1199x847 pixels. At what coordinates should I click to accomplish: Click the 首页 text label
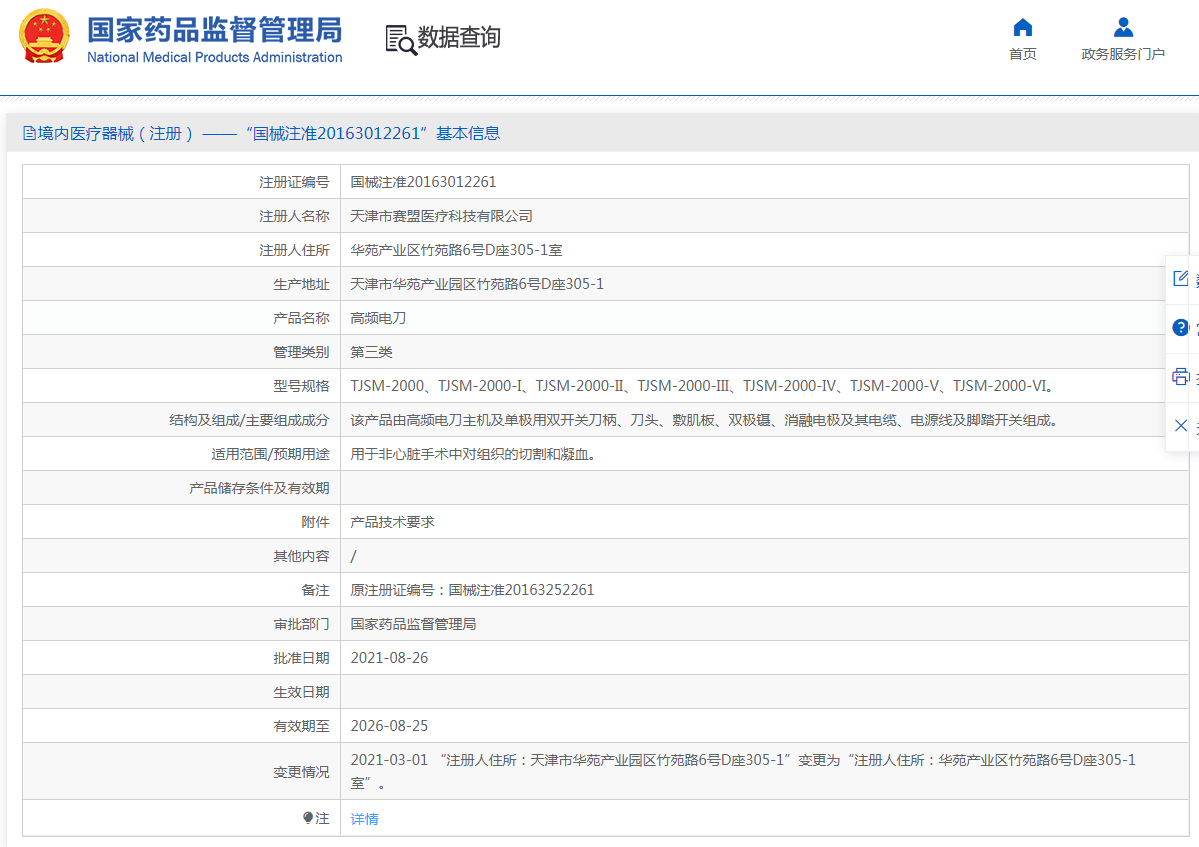coord(1022,54)
